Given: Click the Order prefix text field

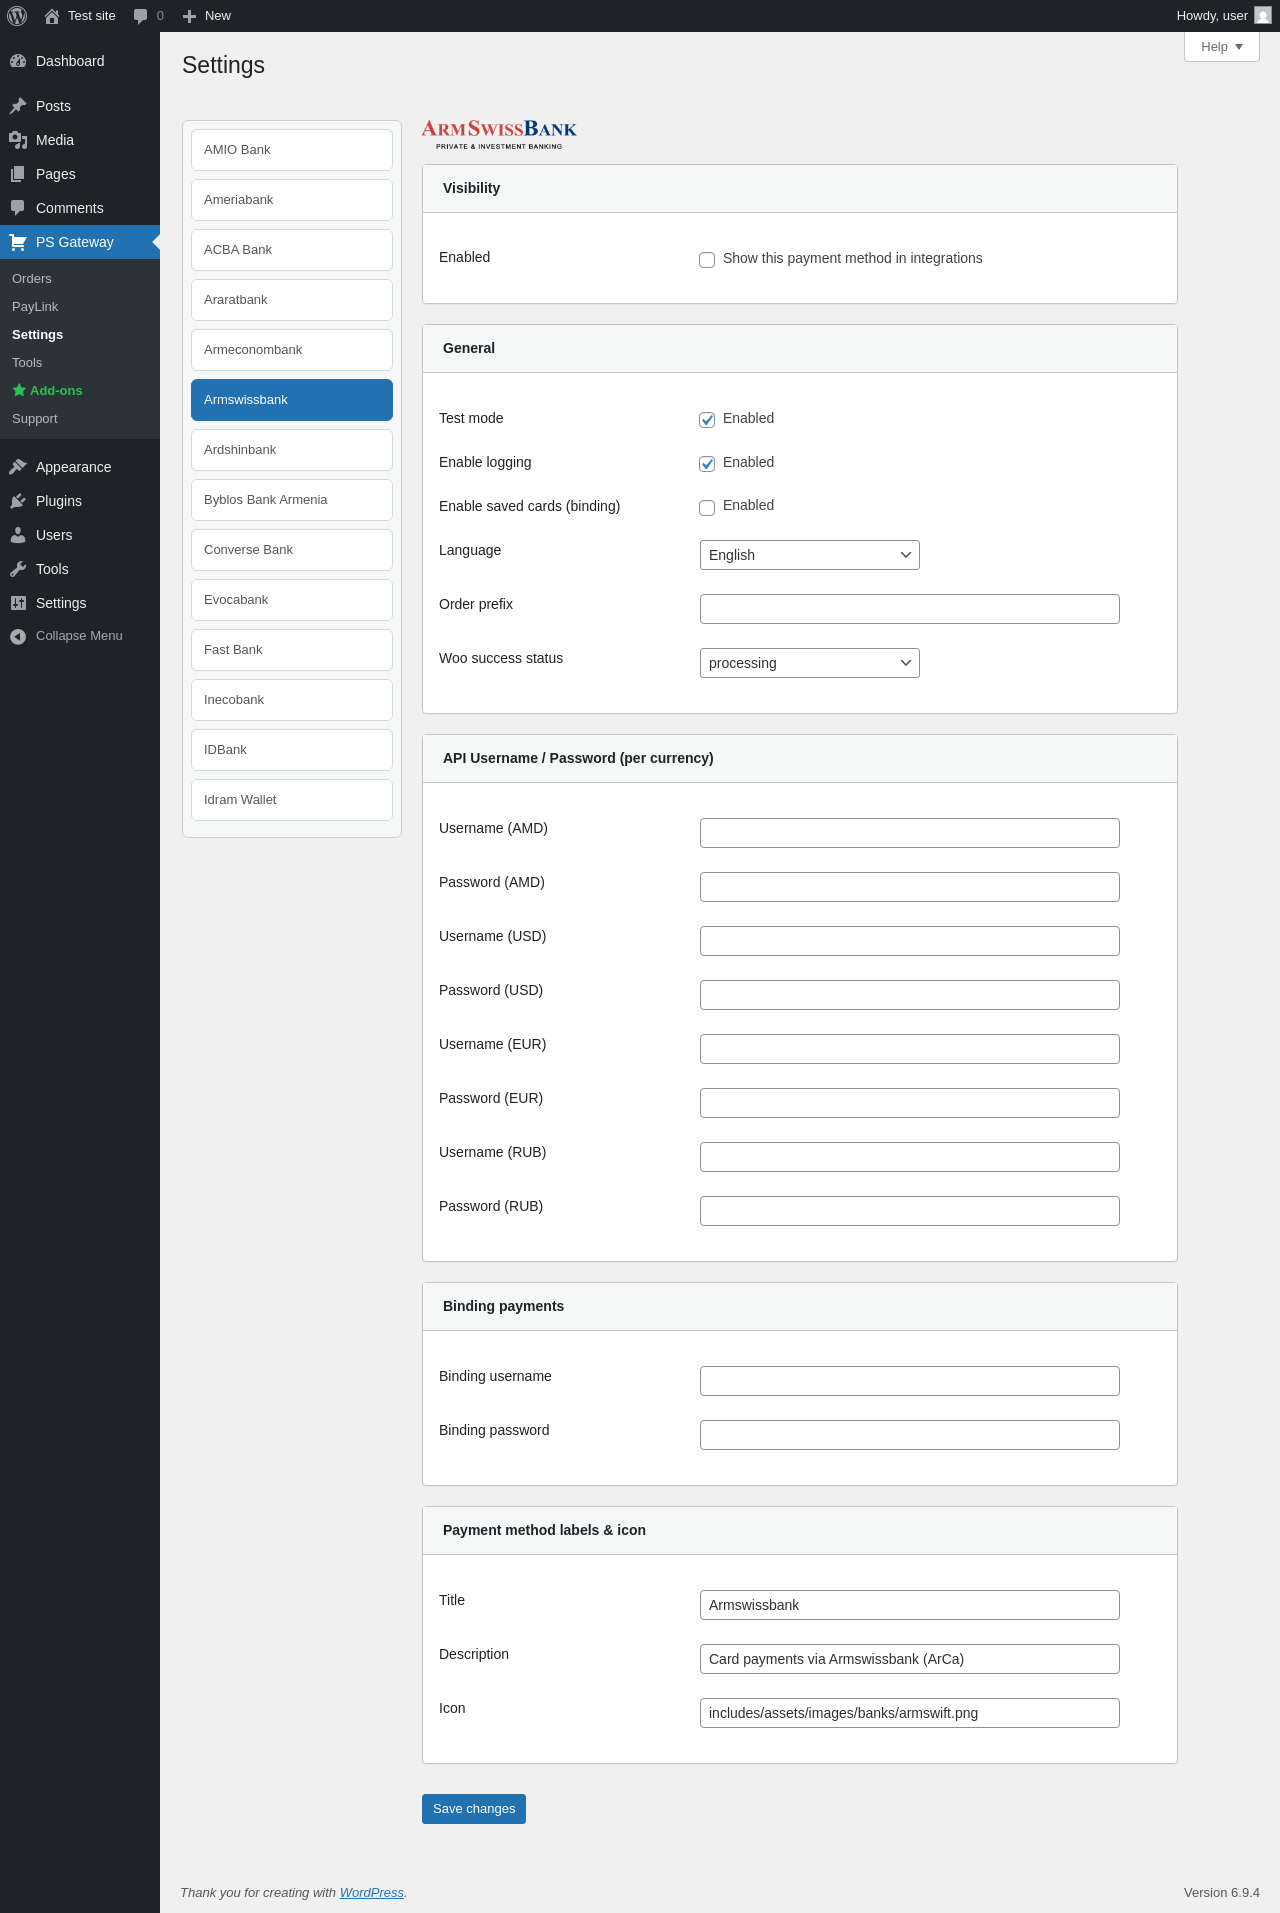Looking at the screenshot, I should (x=909, y=609).
